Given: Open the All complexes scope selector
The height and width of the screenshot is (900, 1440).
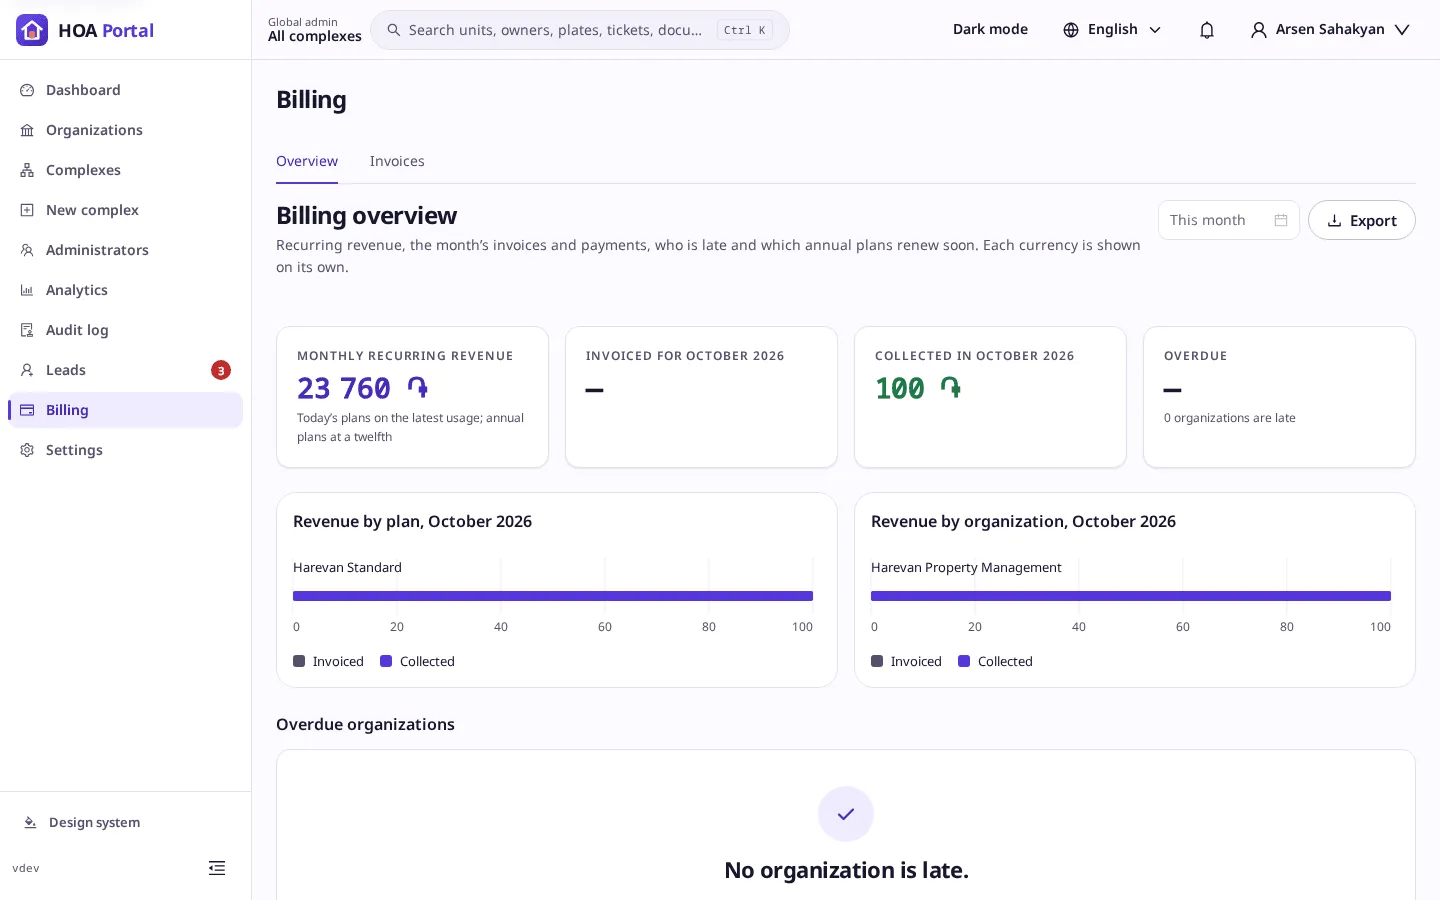Looking at the screenshot, I should [x=315, y=30].
